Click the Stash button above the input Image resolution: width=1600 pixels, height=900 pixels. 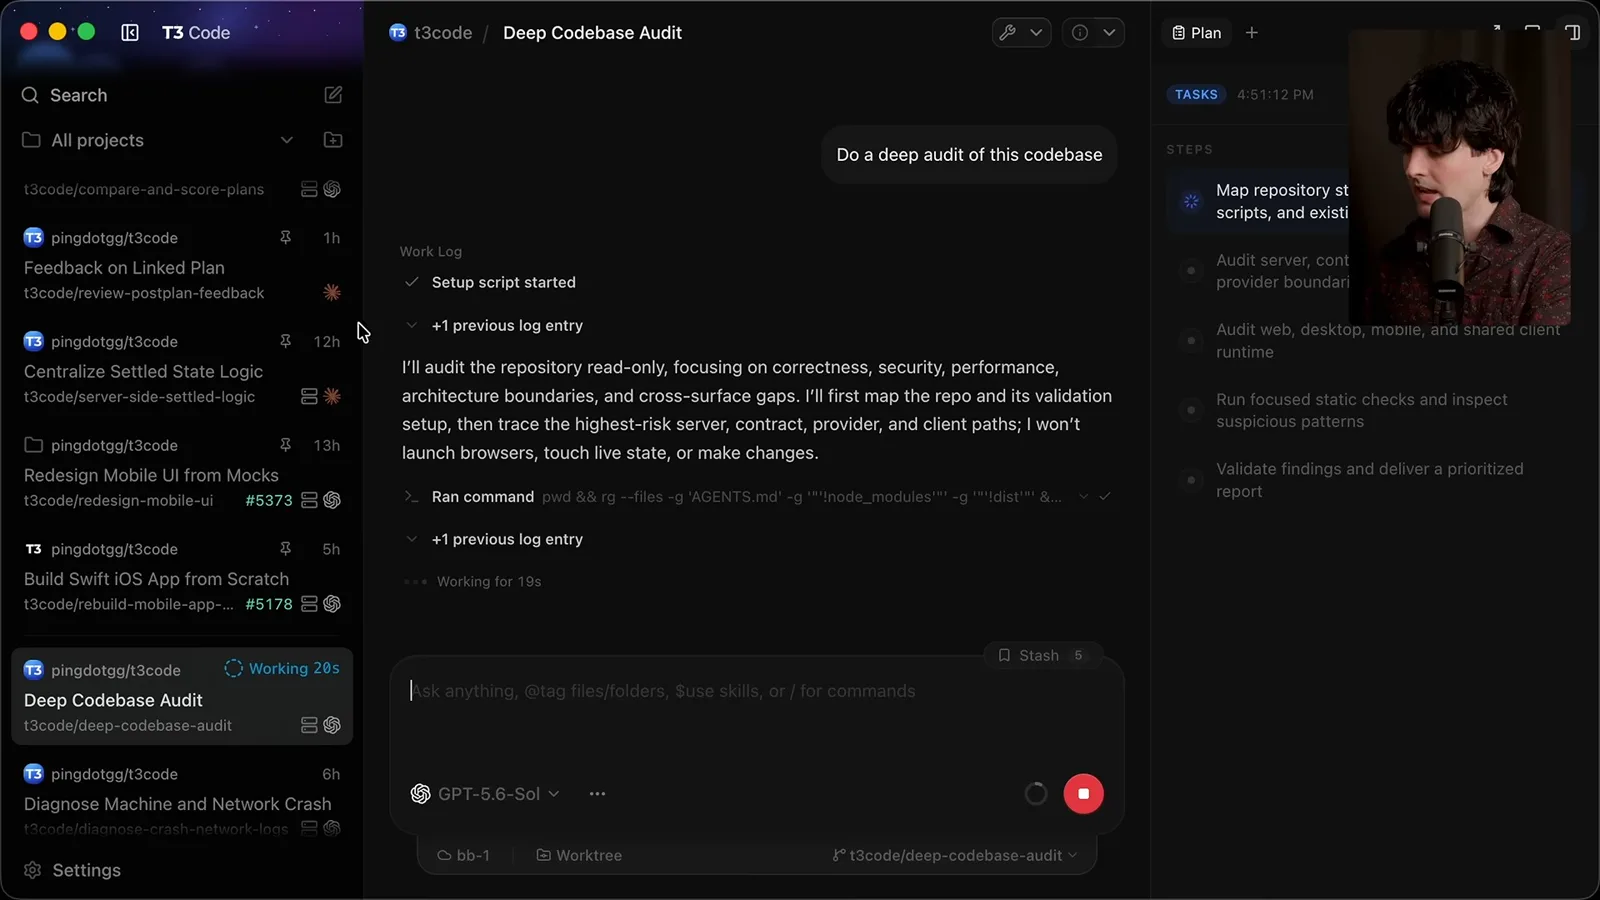pos(1043,655)
